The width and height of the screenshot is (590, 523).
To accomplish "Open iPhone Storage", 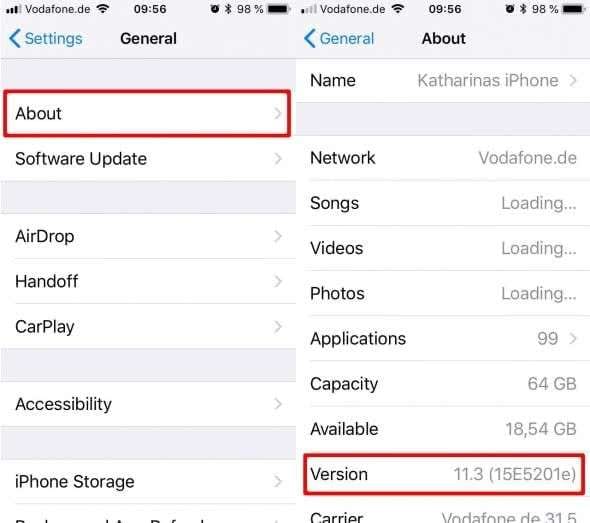I will (x=148, y=481).
